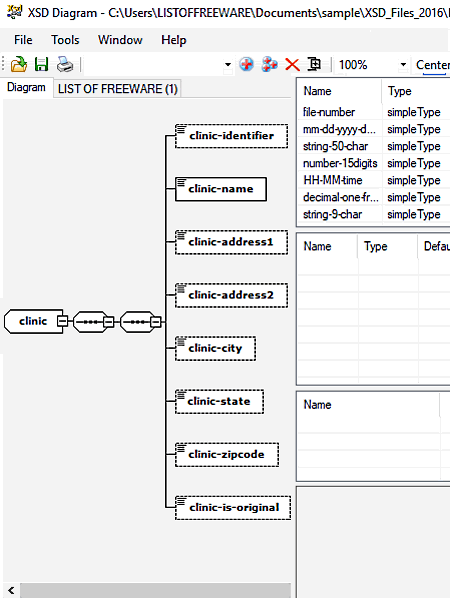Viewport: 450px width, 598px height.
Task: Open the 100% zoom dropdown arrow
Action: click(x=403, y=64)
